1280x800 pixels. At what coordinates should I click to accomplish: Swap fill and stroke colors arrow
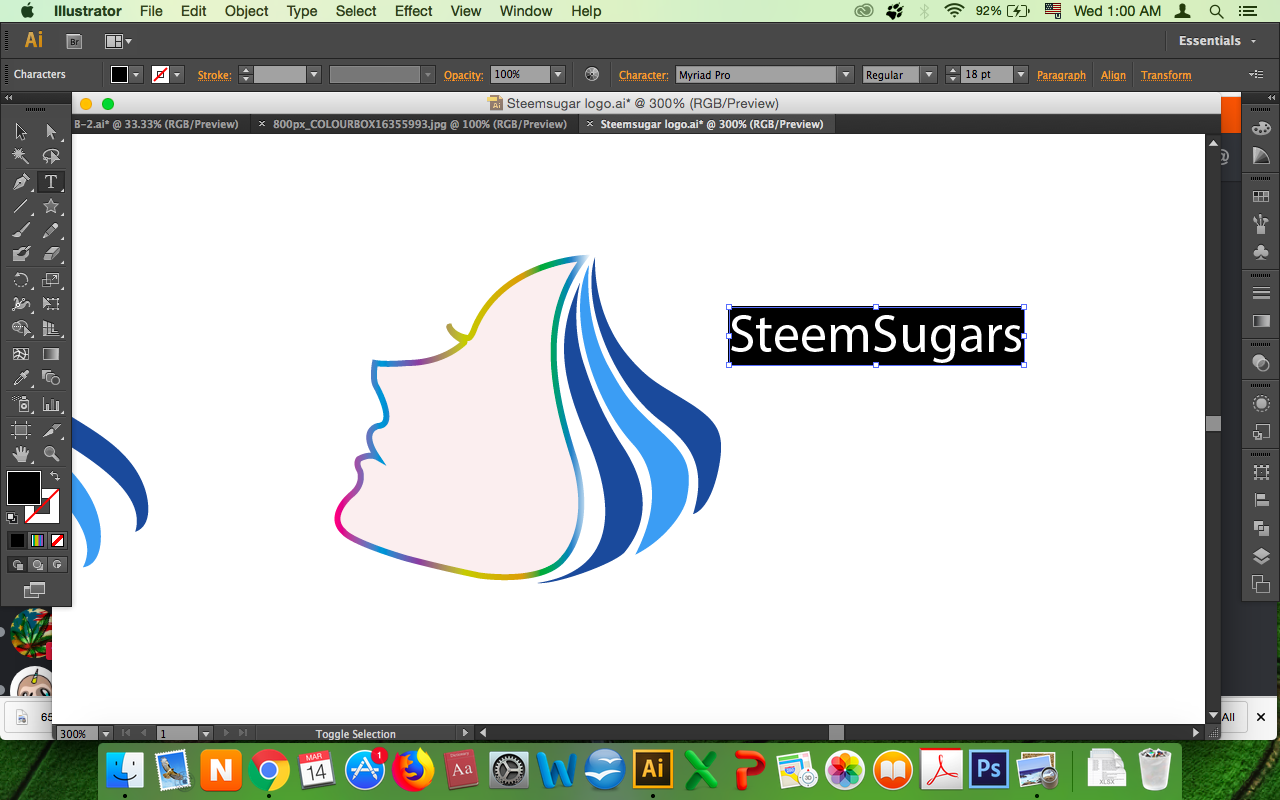pos(55,477)
